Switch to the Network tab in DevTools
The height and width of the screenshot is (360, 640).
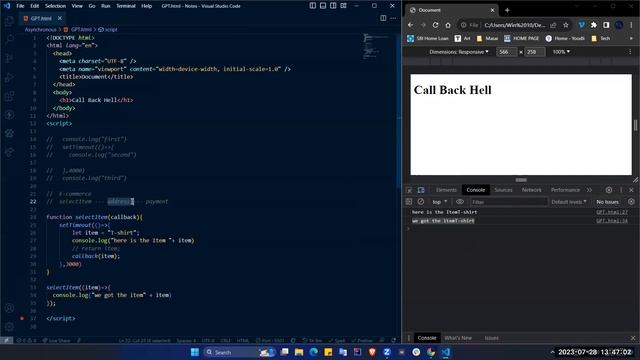click(x=531, y=190)
